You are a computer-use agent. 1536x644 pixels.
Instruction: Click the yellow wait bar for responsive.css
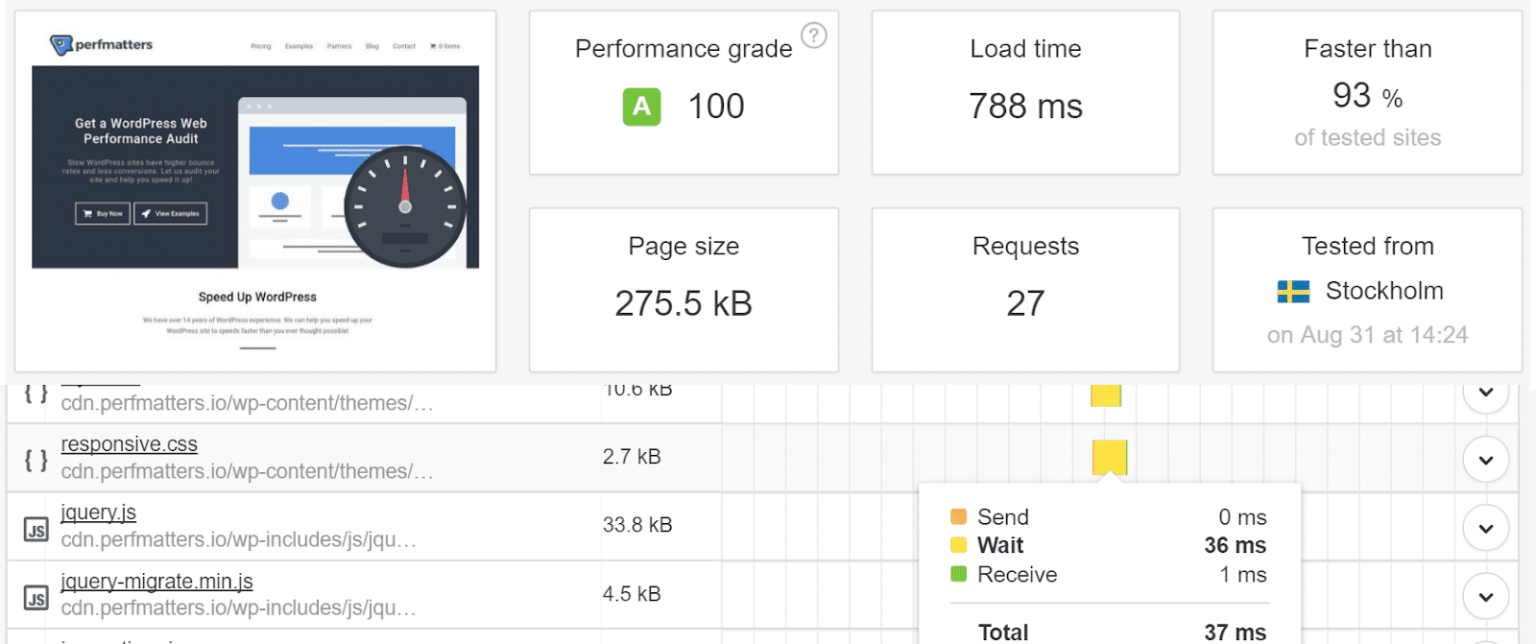pos(1112,458)
